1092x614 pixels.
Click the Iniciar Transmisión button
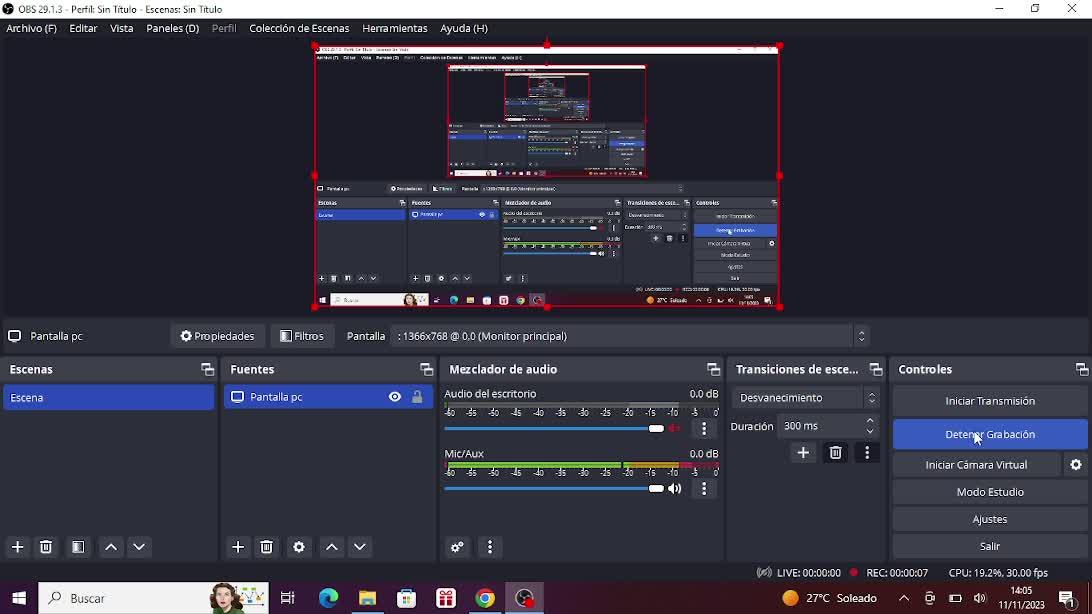989,401
